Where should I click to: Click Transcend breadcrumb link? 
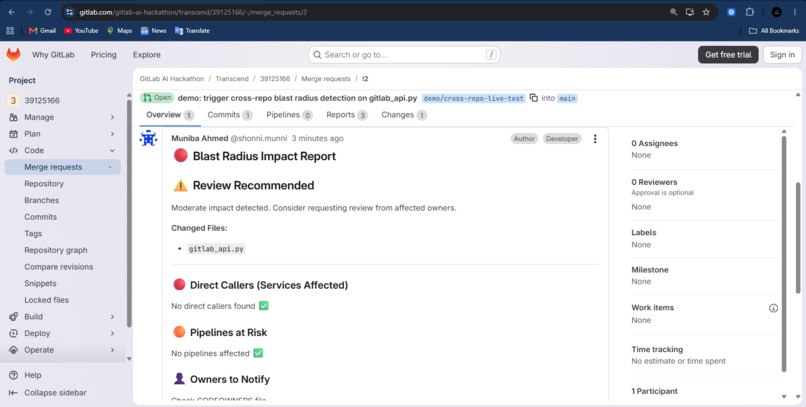(x=232, y=79)
